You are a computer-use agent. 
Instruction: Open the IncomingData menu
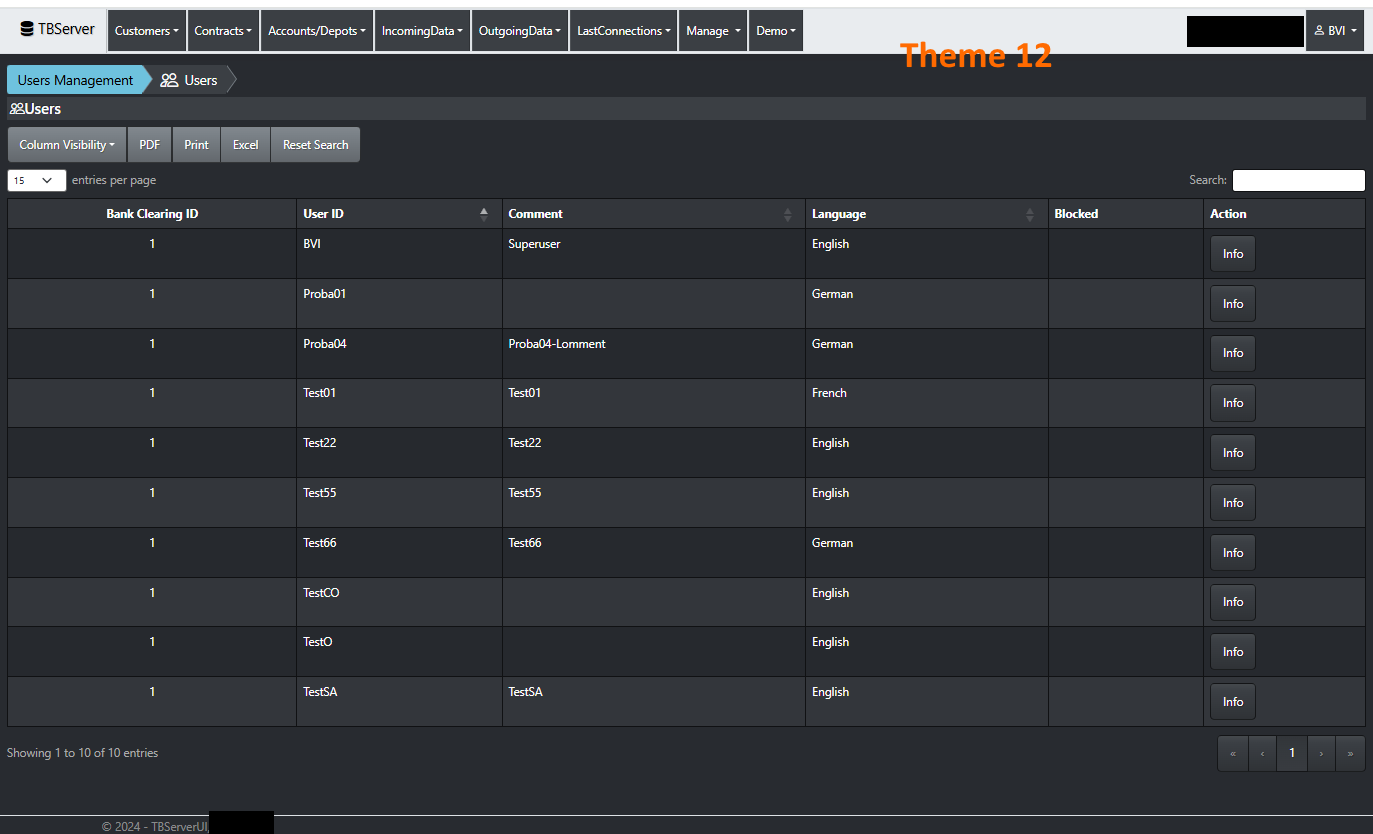[421, 31]
